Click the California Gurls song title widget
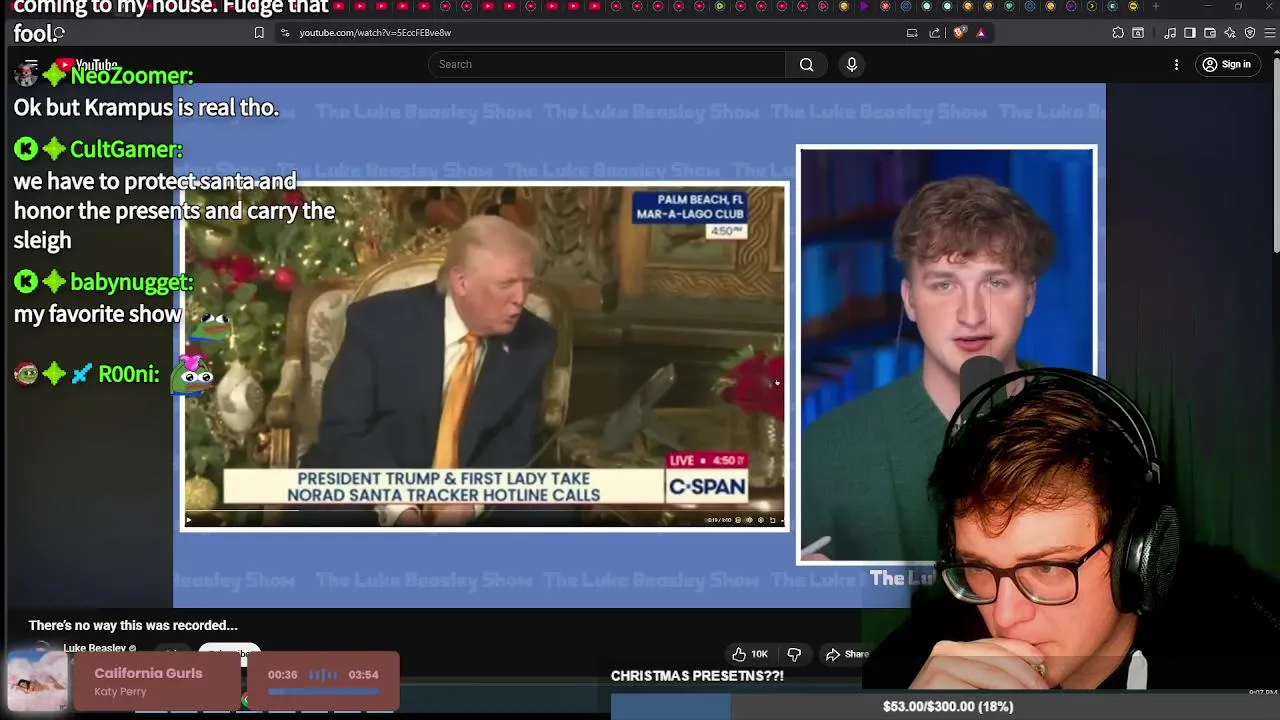The width and height of the screenshot is (1280, 720). click(148, 673)
